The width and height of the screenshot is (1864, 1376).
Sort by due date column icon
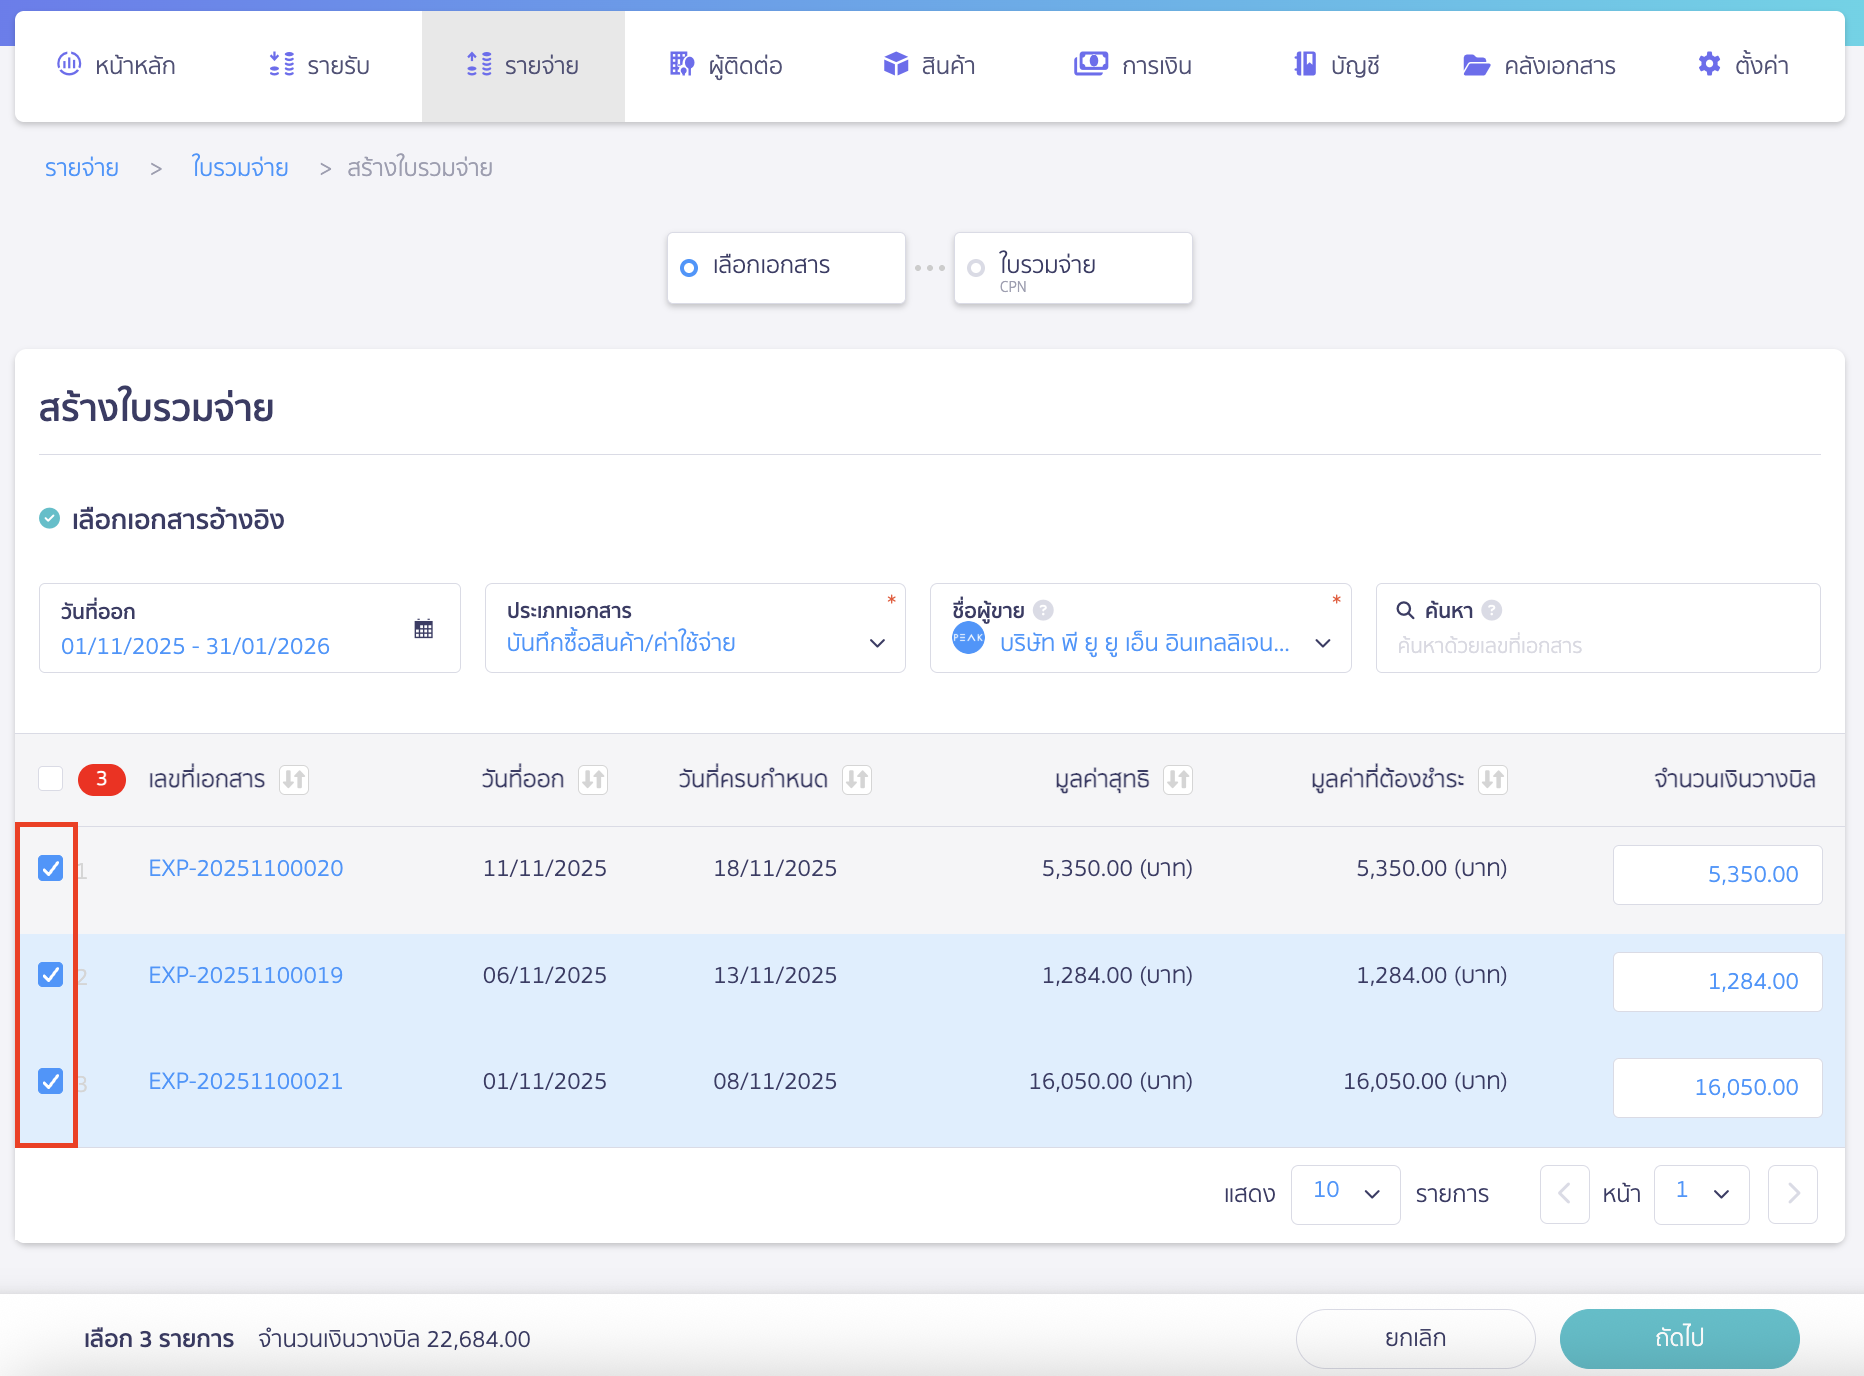click(x=857, y=779)
